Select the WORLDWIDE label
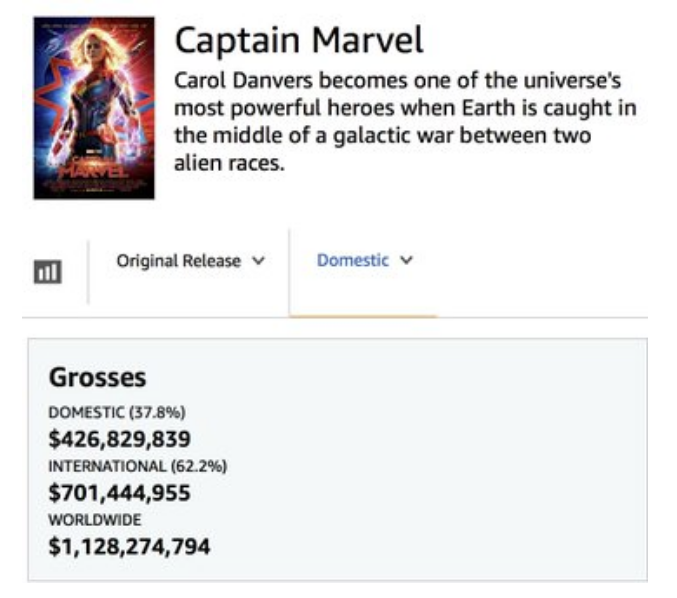 click(x=95, y=519)
